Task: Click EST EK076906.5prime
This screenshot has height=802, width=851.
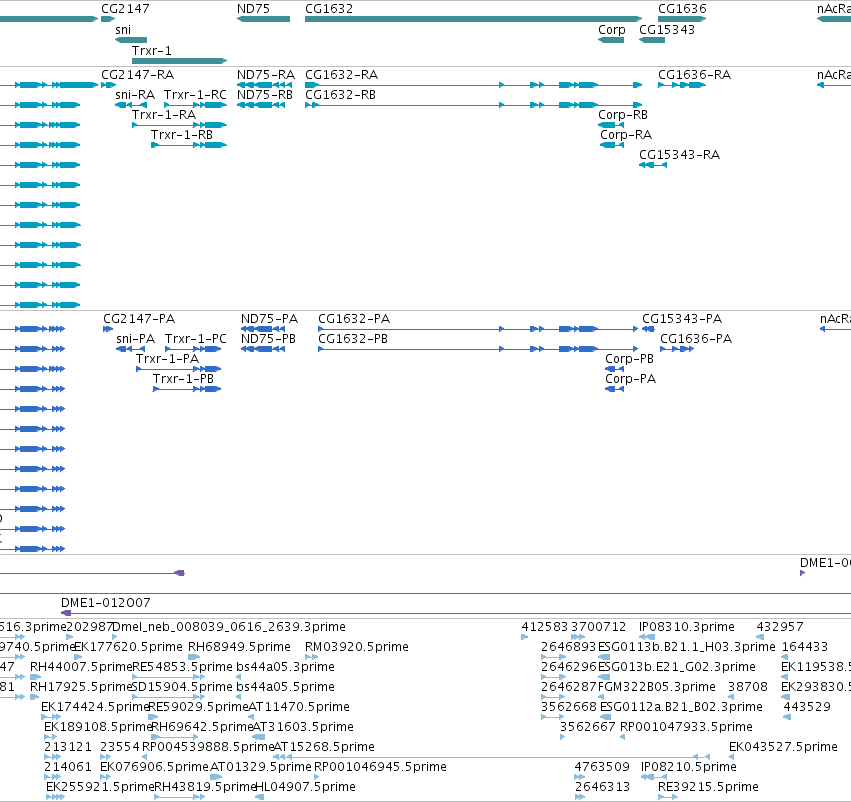Action: point(154,767)
